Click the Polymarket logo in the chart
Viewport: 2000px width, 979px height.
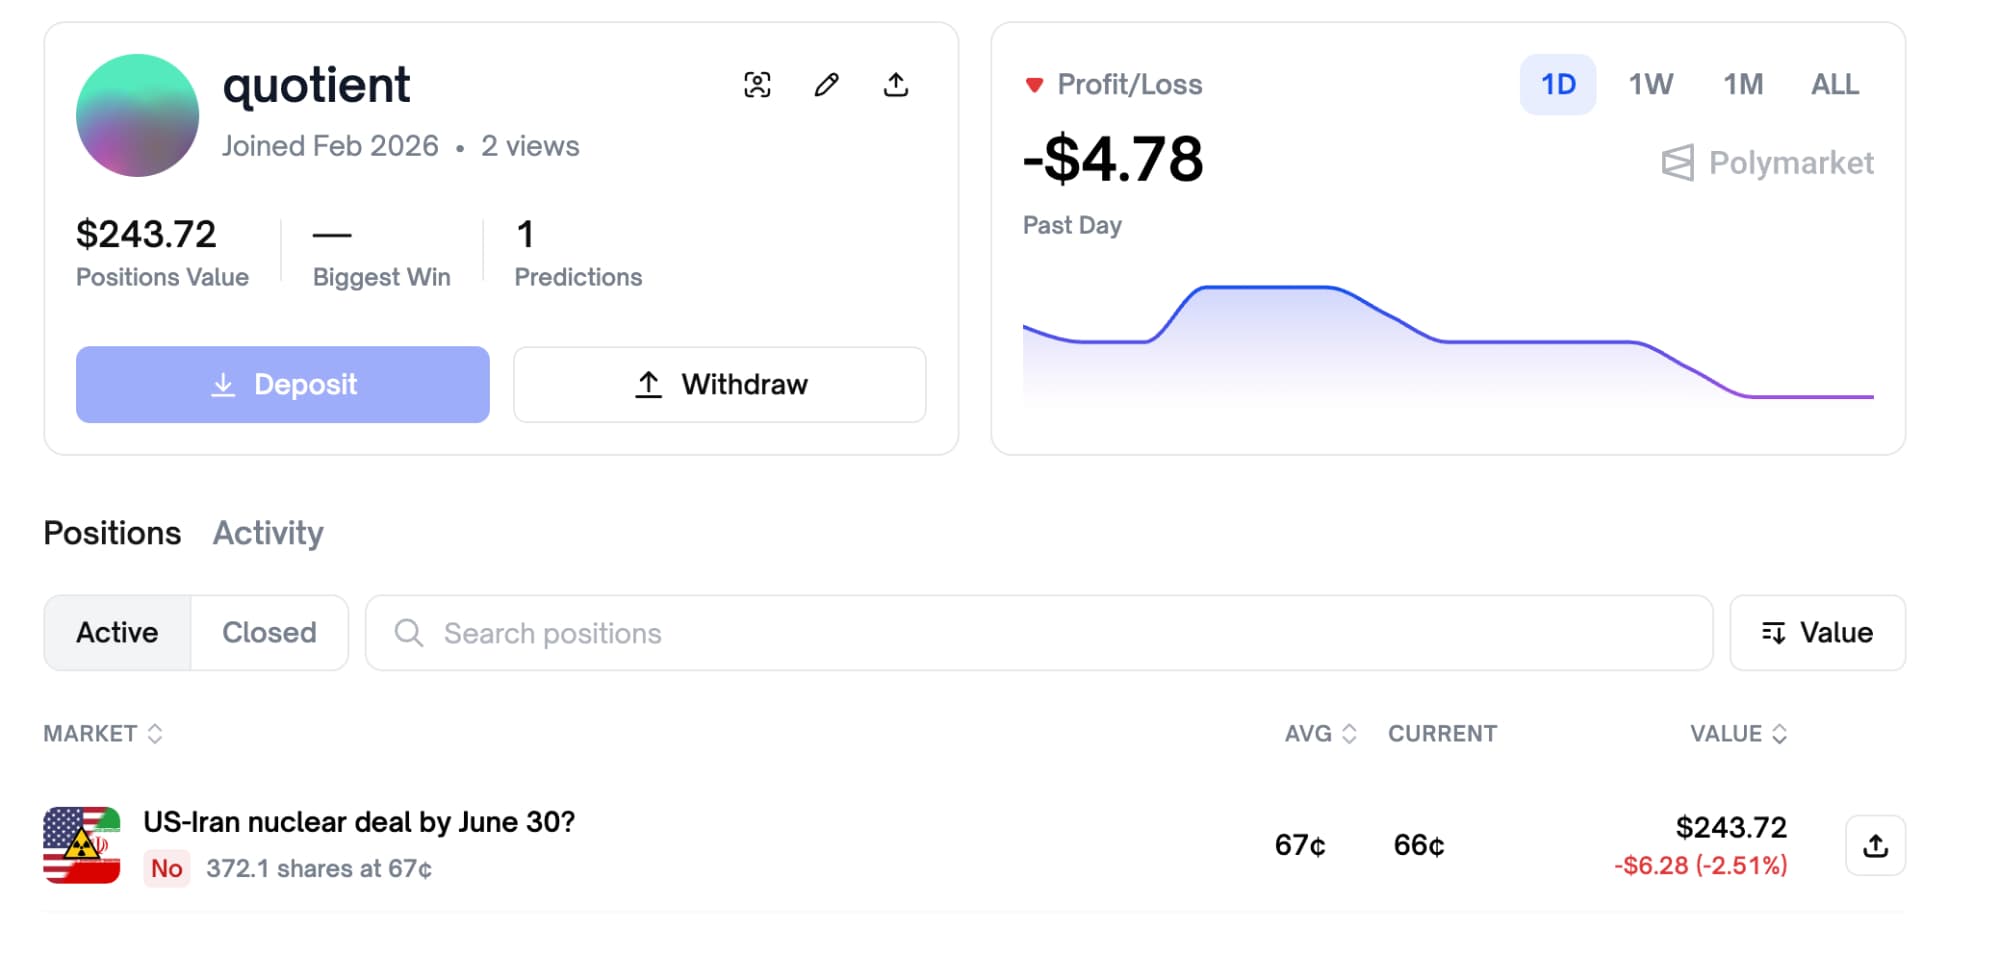pos(1767,163)
